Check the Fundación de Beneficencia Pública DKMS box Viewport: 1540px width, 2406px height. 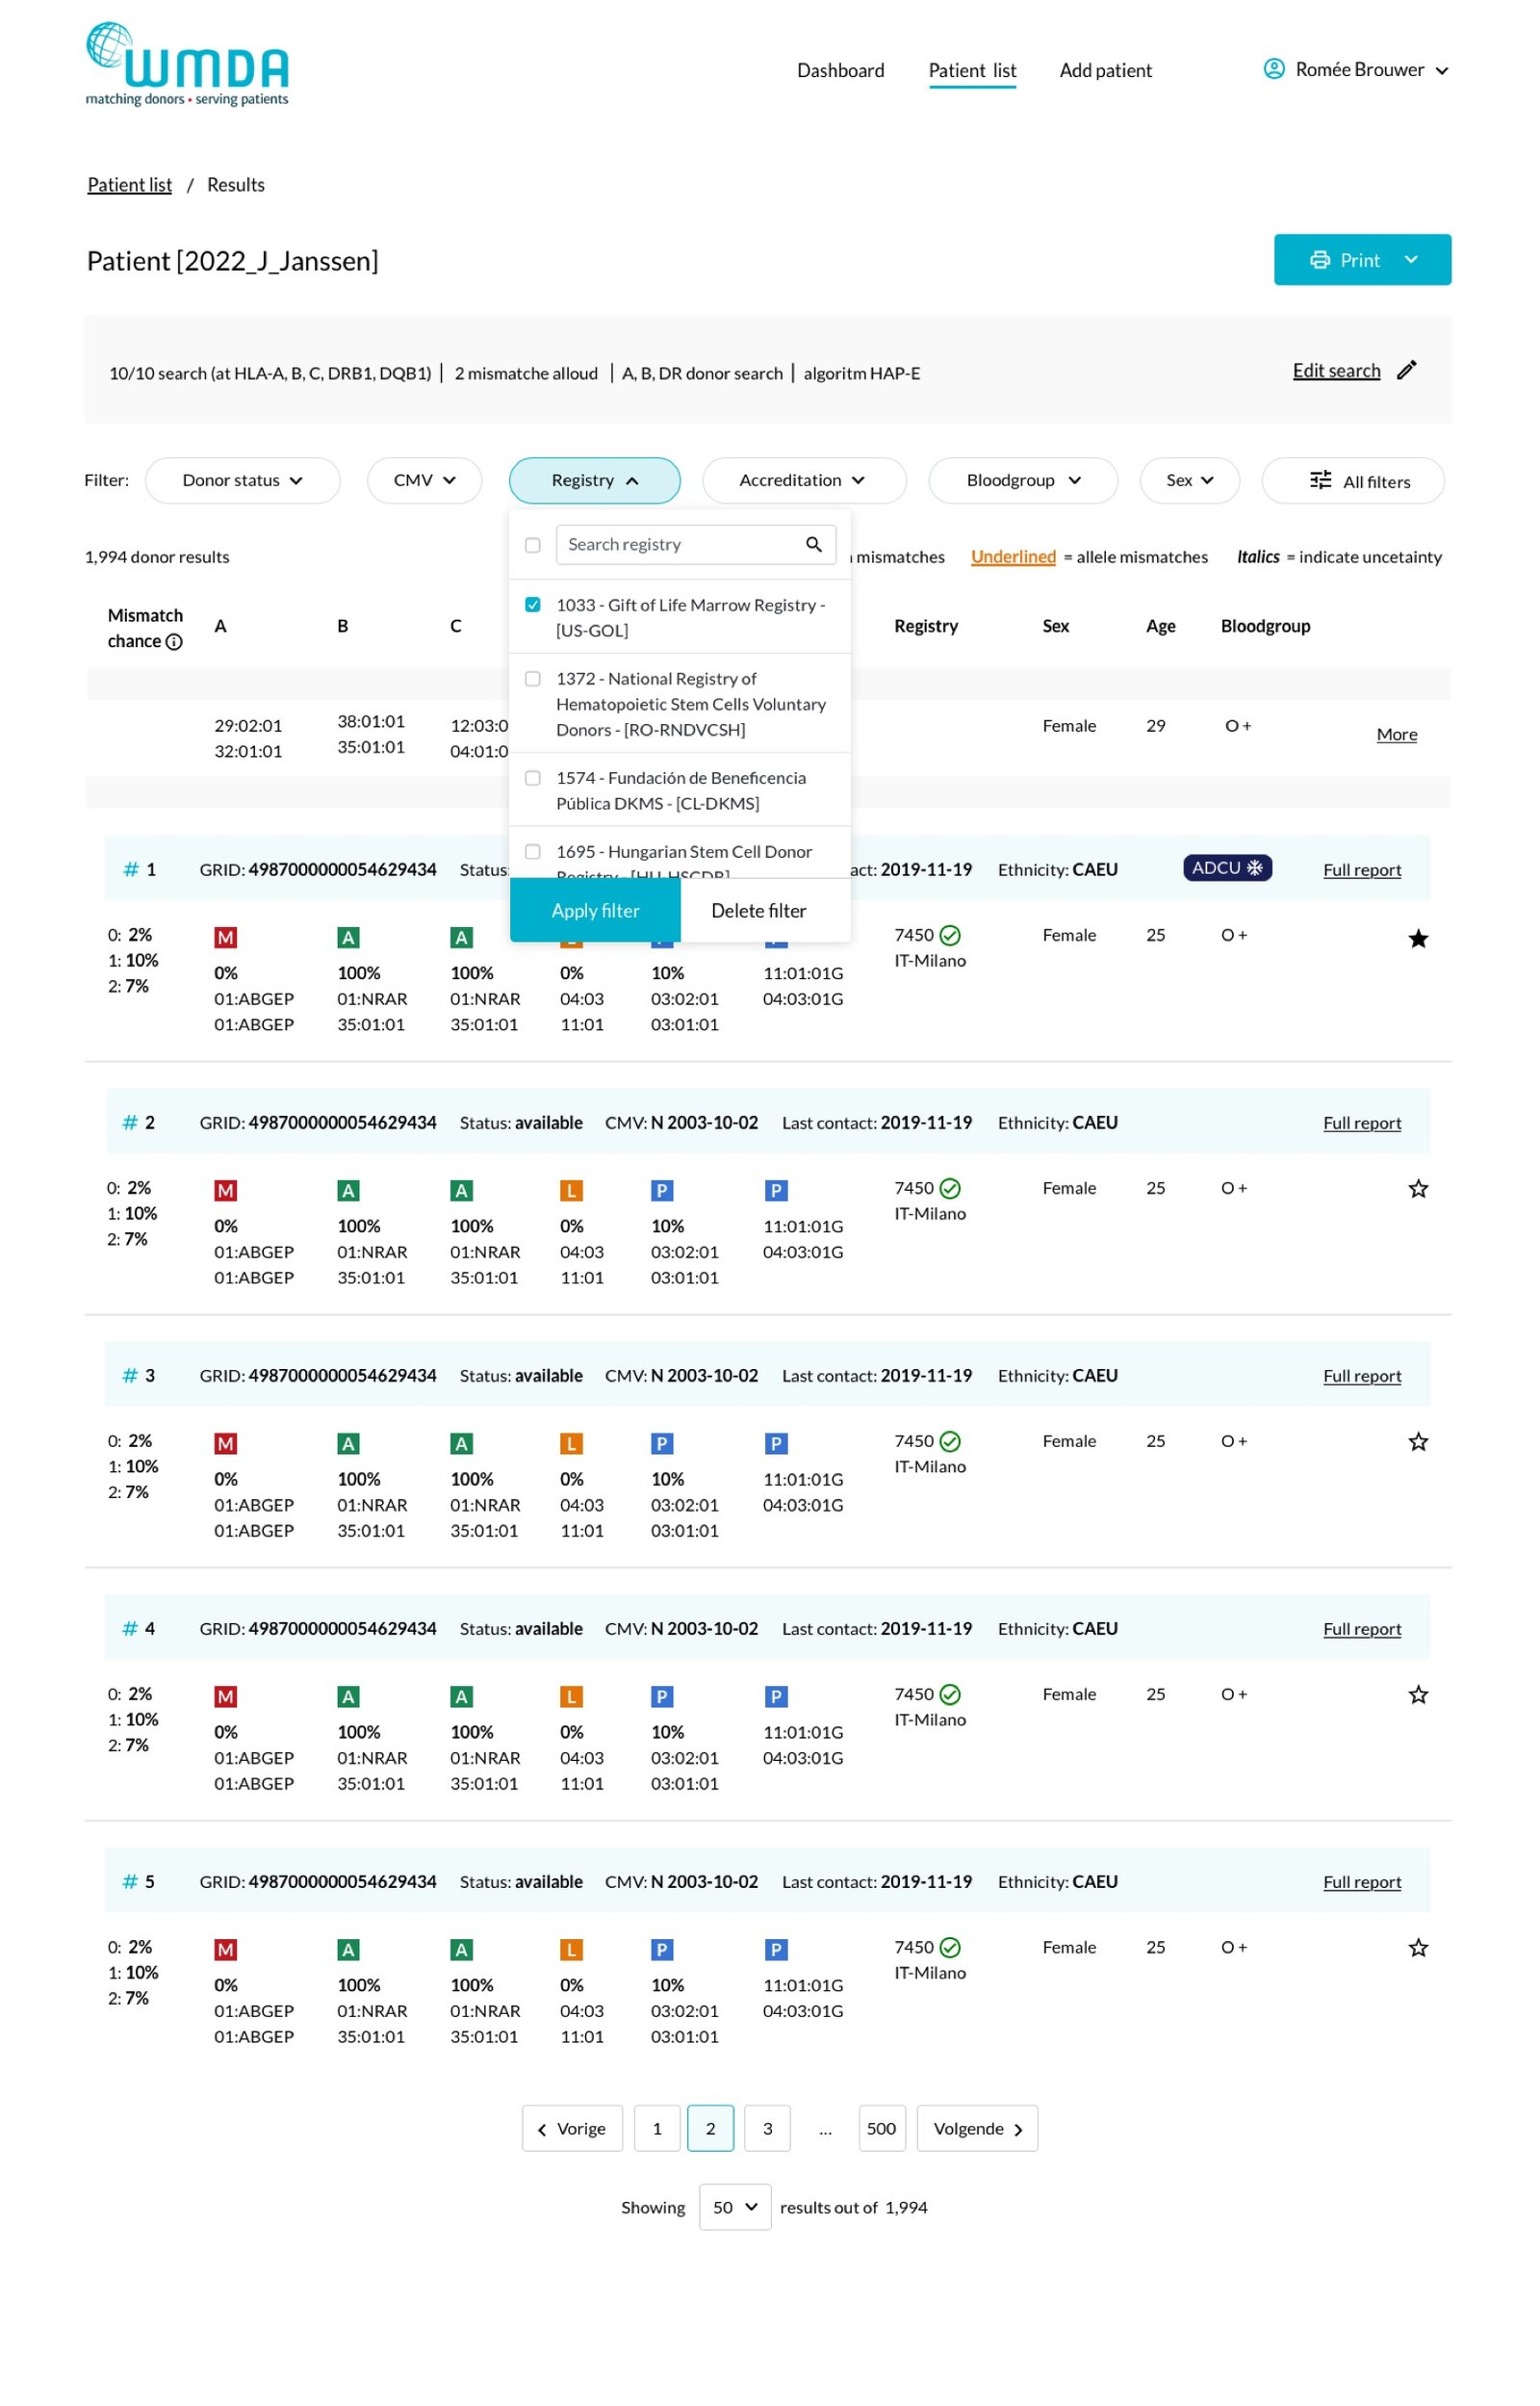coord(533,778)
